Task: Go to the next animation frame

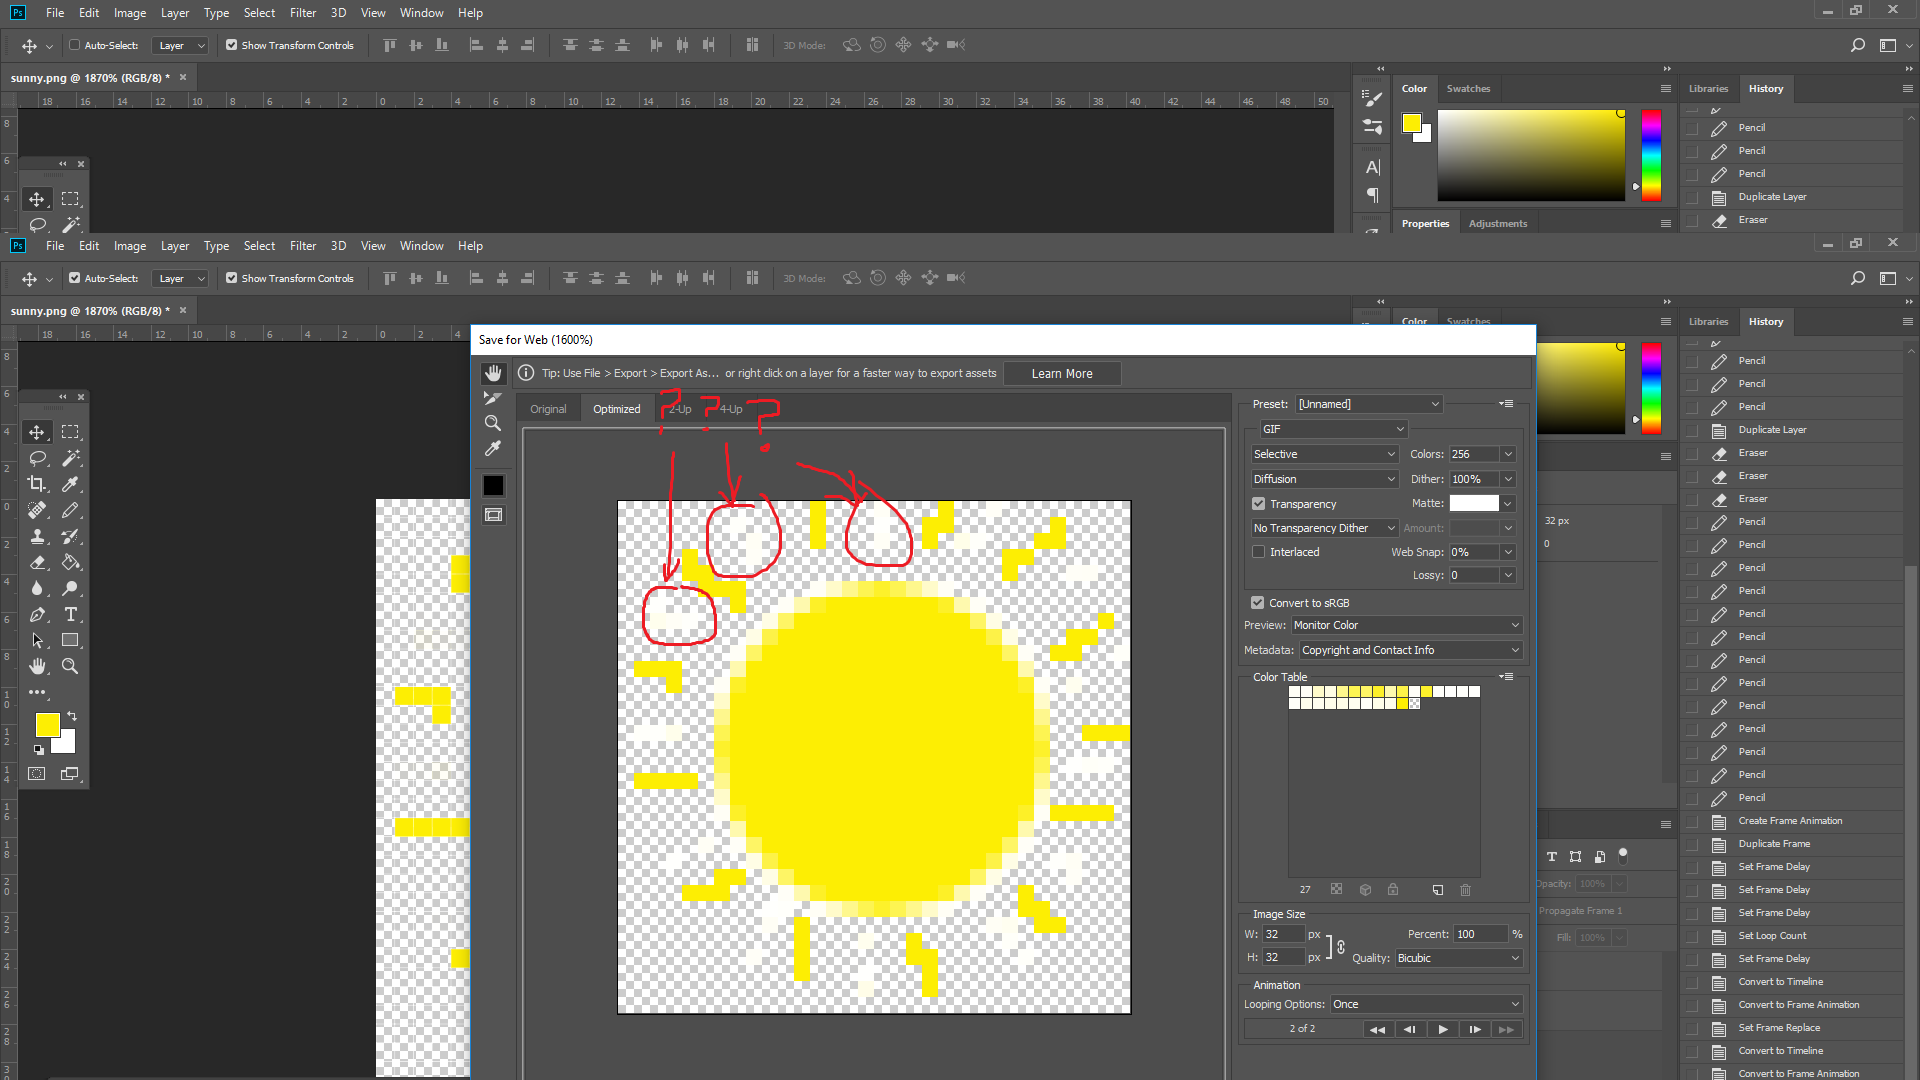Action: pyautogui.click(x=1475, y=1029)
